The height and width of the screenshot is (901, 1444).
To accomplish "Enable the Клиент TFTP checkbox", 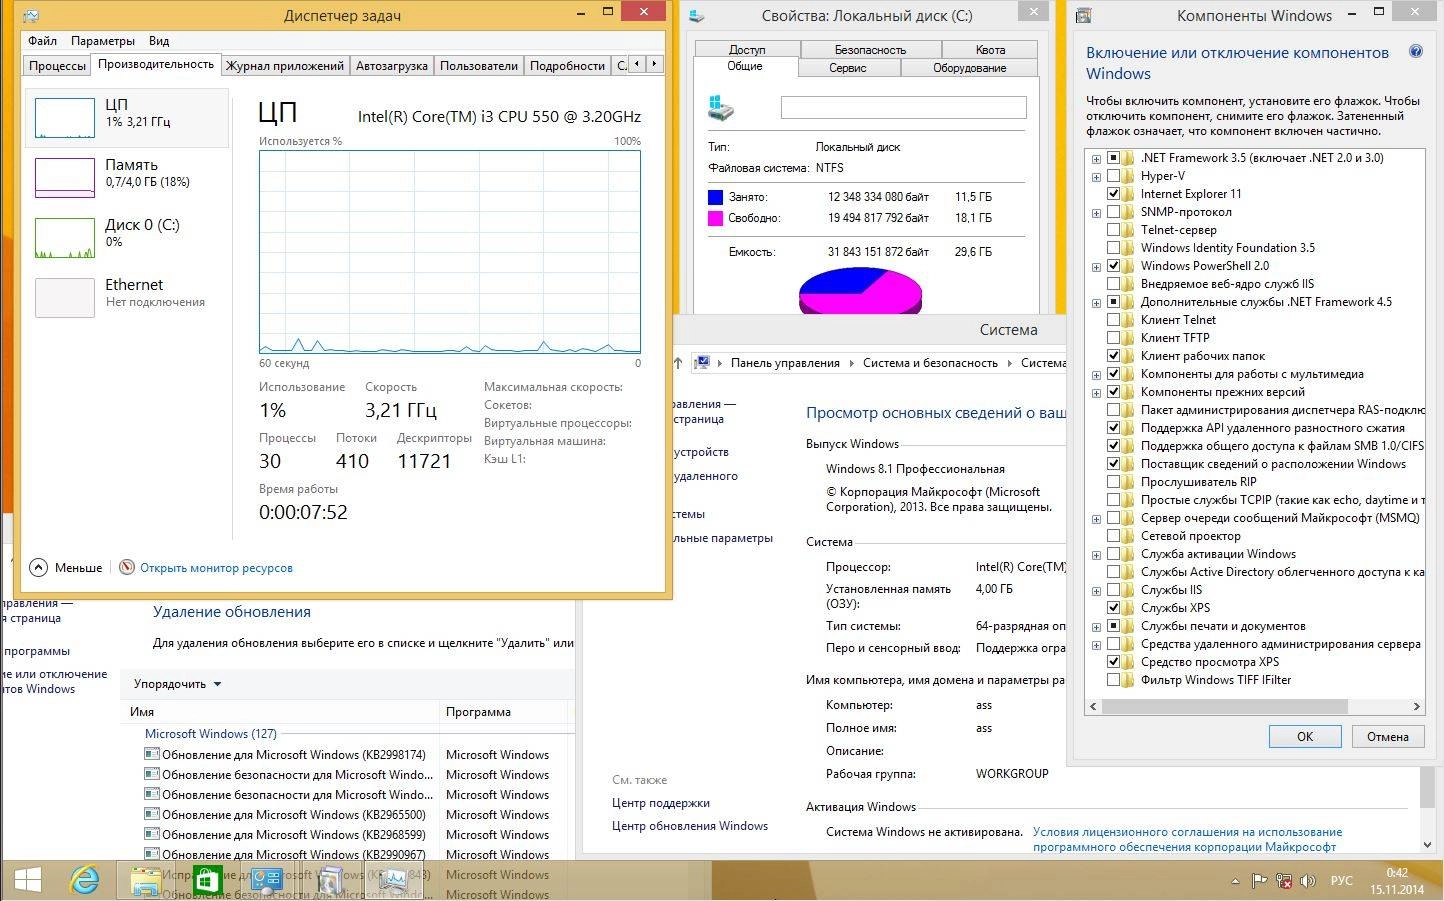I will tap(1113, 338).
